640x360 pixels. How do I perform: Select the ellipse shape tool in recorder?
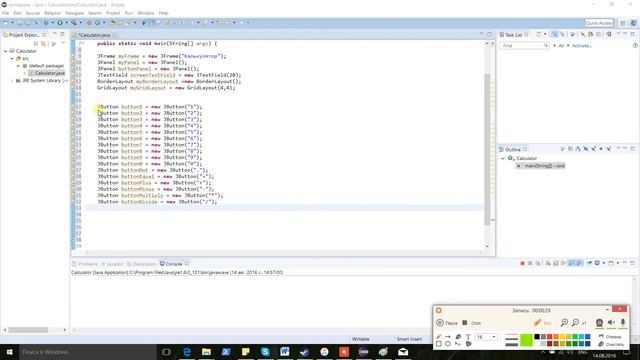pos(448,344)
